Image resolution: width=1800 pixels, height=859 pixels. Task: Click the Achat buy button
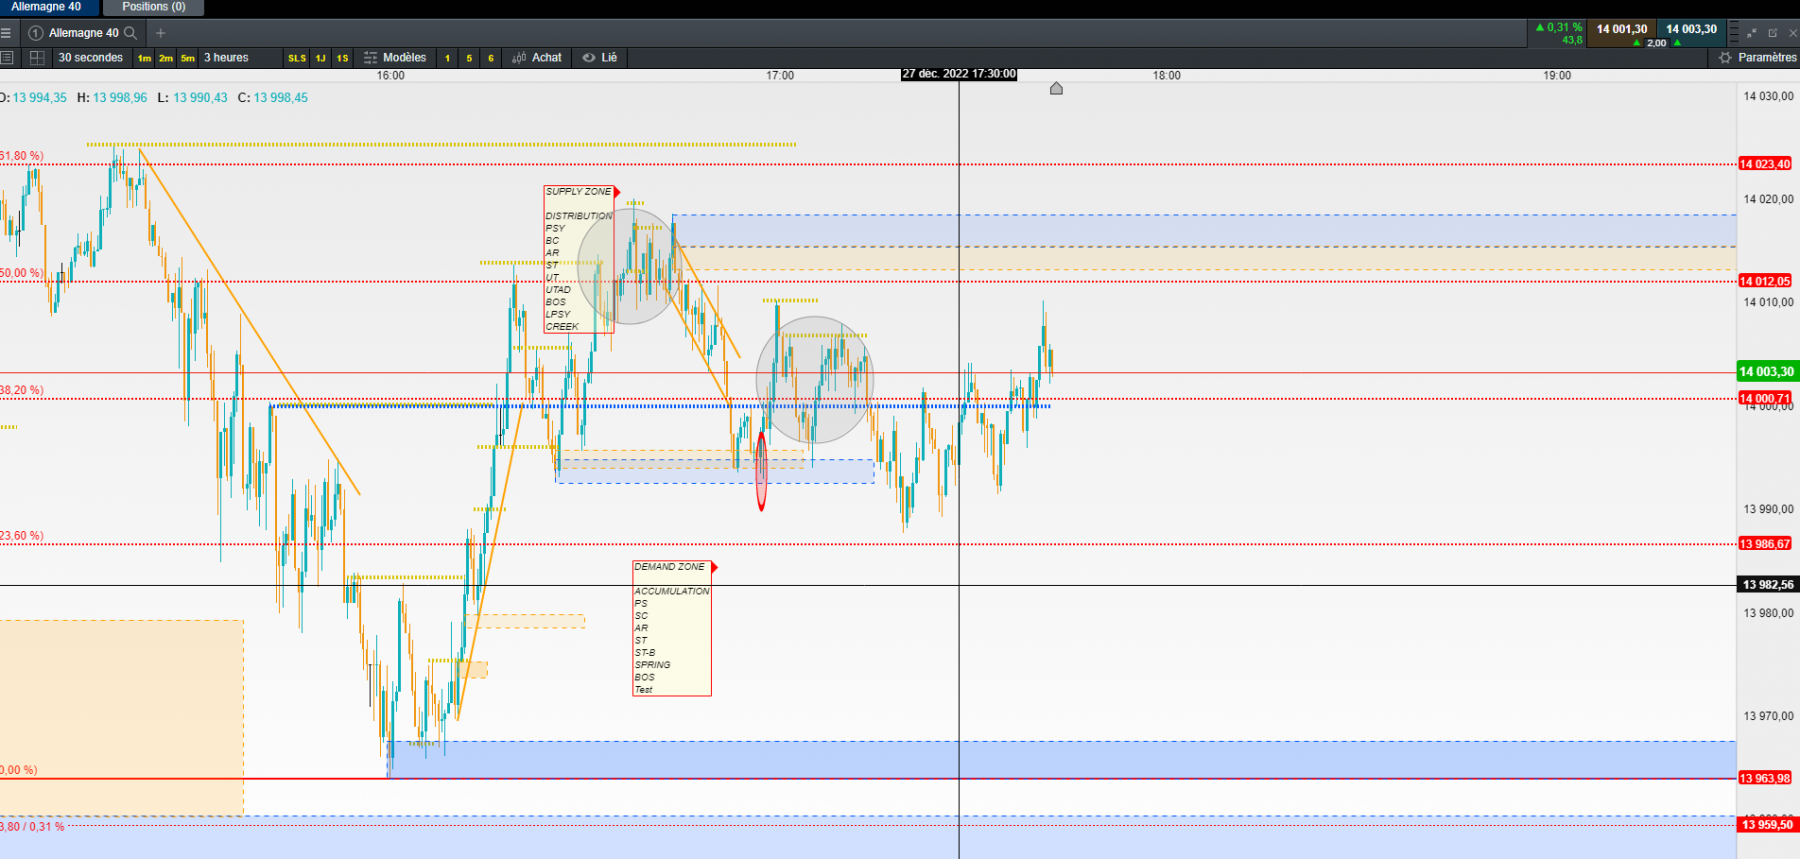tap(537, 58)
